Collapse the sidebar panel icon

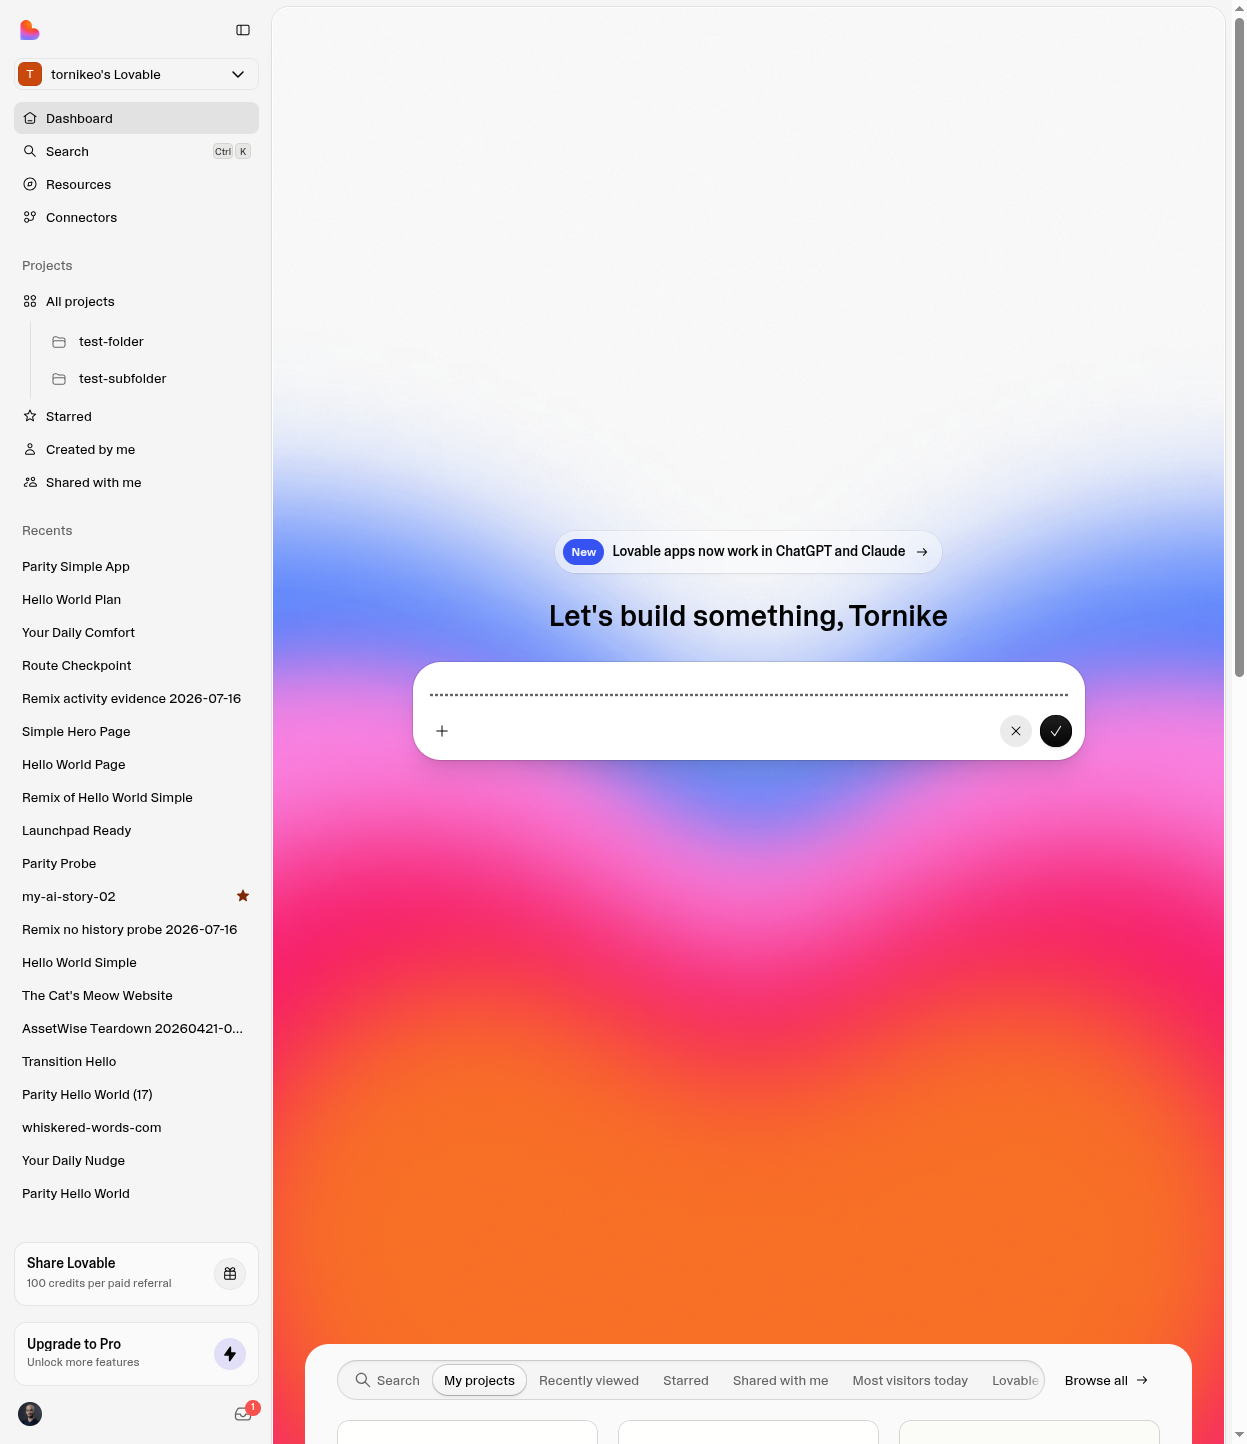pos(243,30)
